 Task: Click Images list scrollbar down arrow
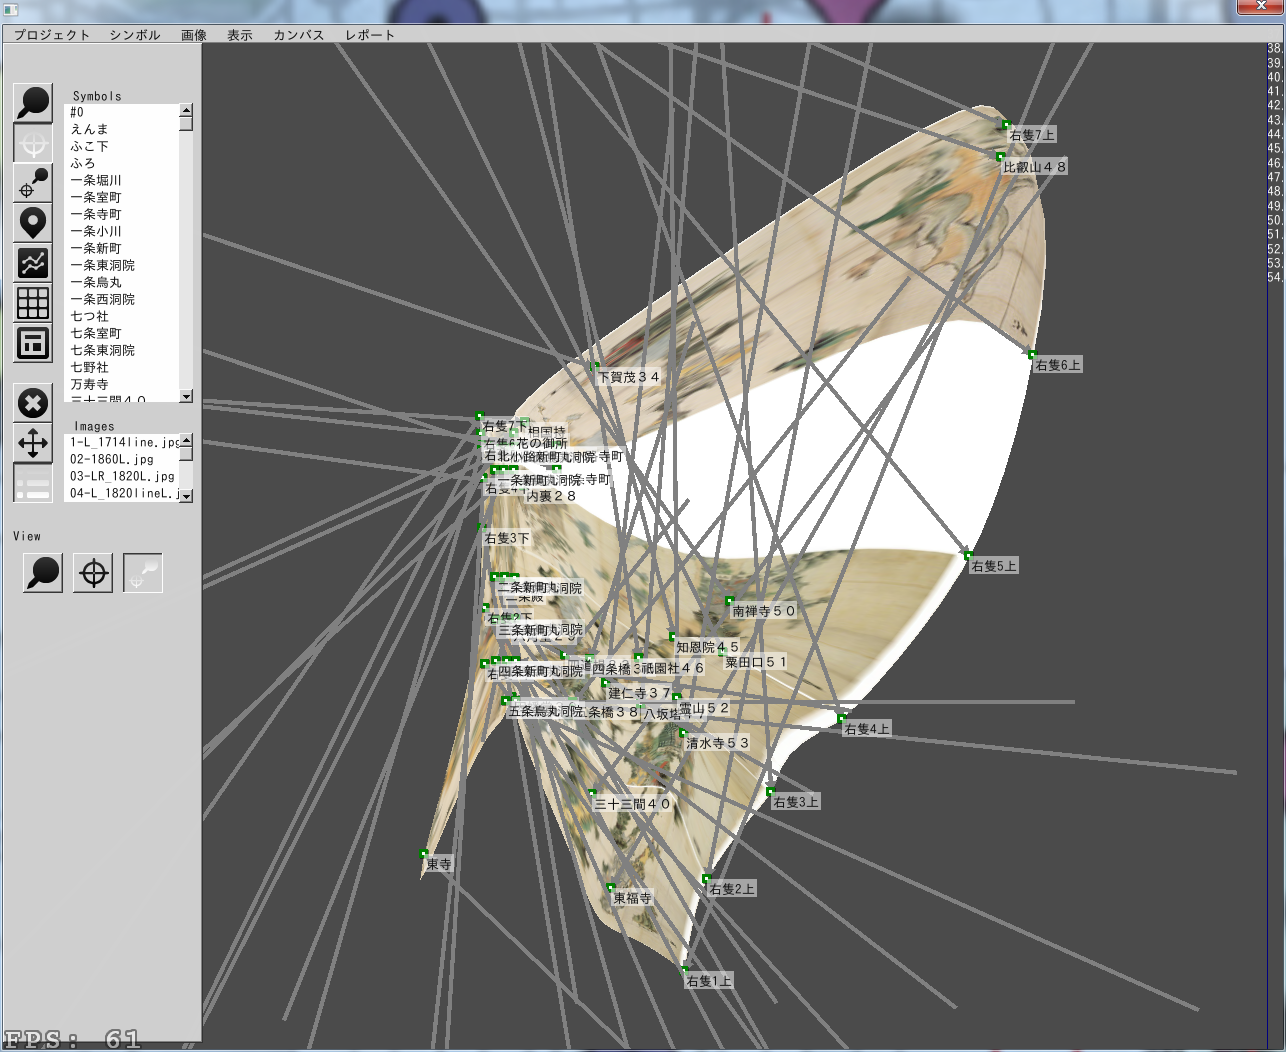(186, 495)
